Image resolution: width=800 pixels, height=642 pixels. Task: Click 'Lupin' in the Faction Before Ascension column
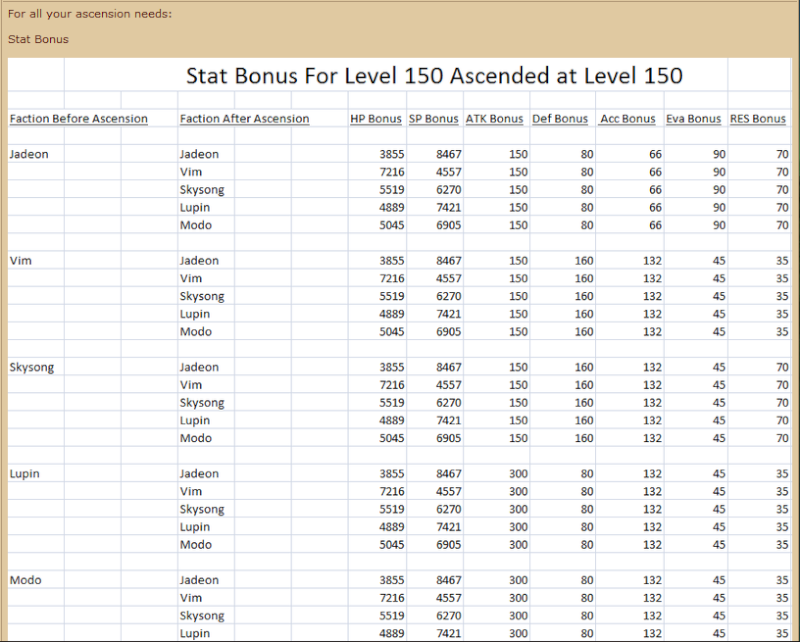point(24,474)
